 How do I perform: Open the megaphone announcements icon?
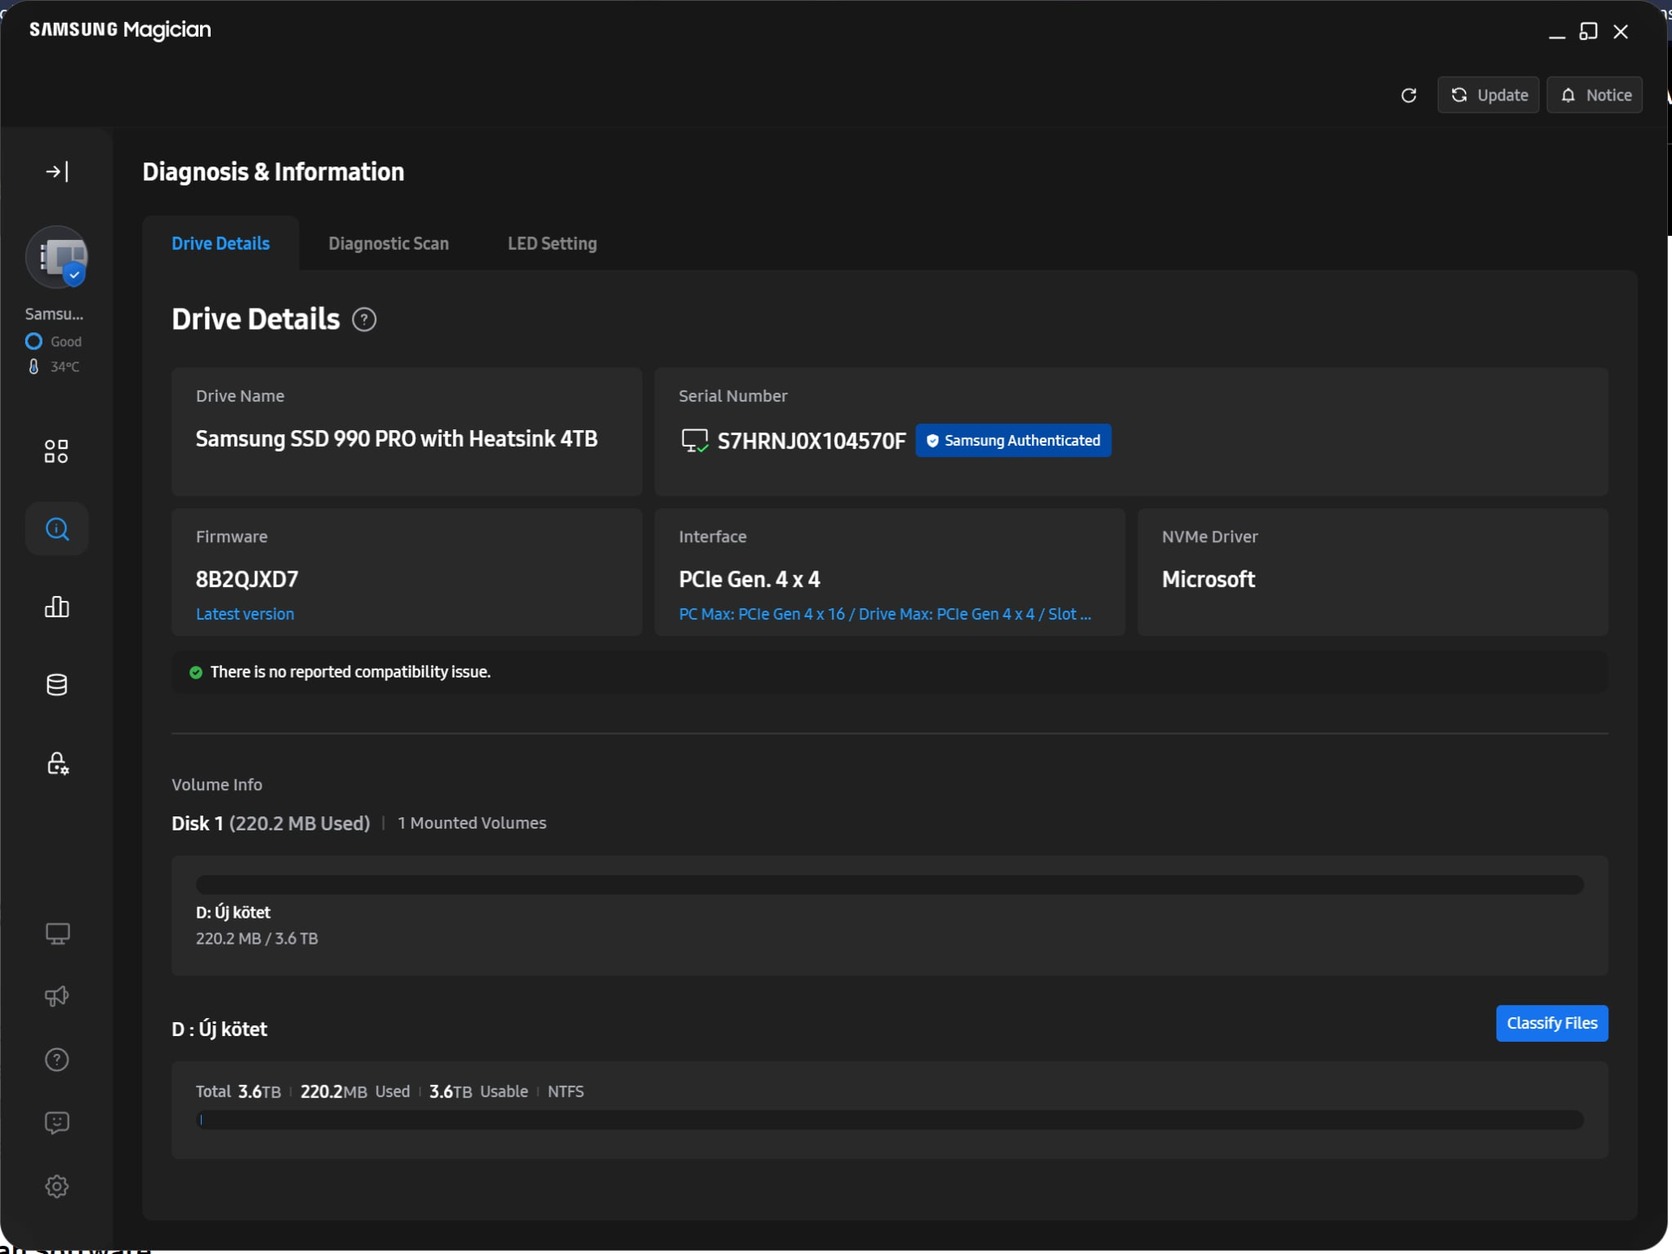57,996
